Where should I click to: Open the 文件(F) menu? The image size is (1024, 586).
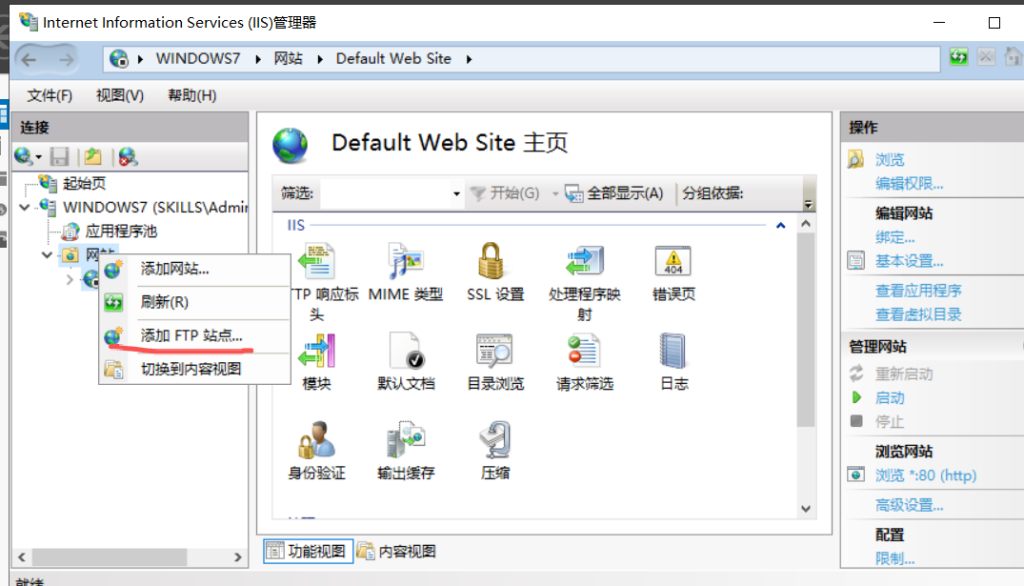pyautogui.click(x=50, y=95)
